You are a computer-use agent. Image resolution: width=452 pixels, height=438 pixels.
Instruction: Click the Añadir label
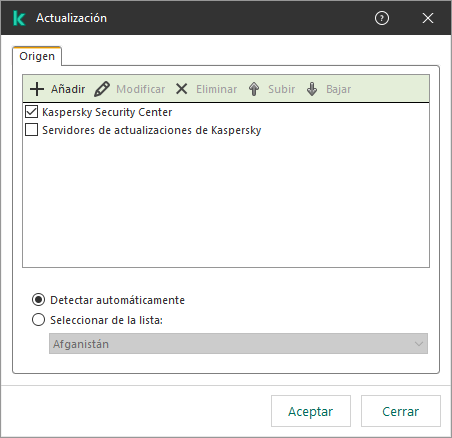[x=68, y=89]
